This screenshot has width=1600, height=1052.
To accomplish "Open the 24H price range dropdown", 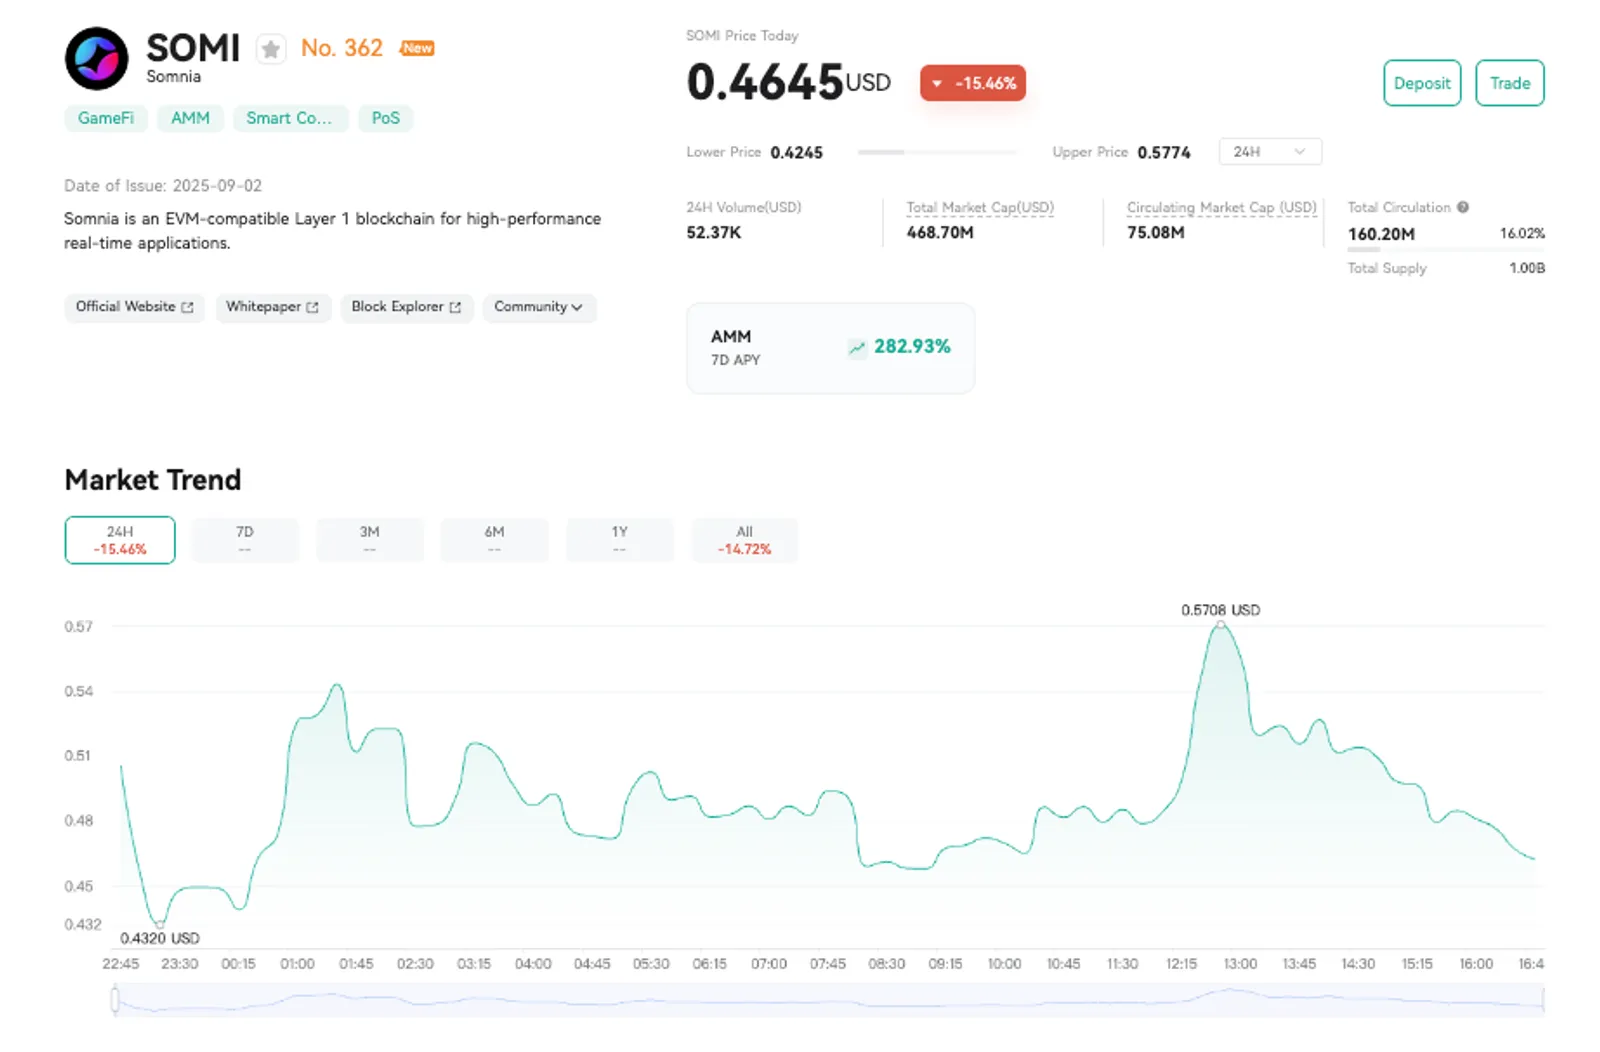I will click(x=1270, y=152).
